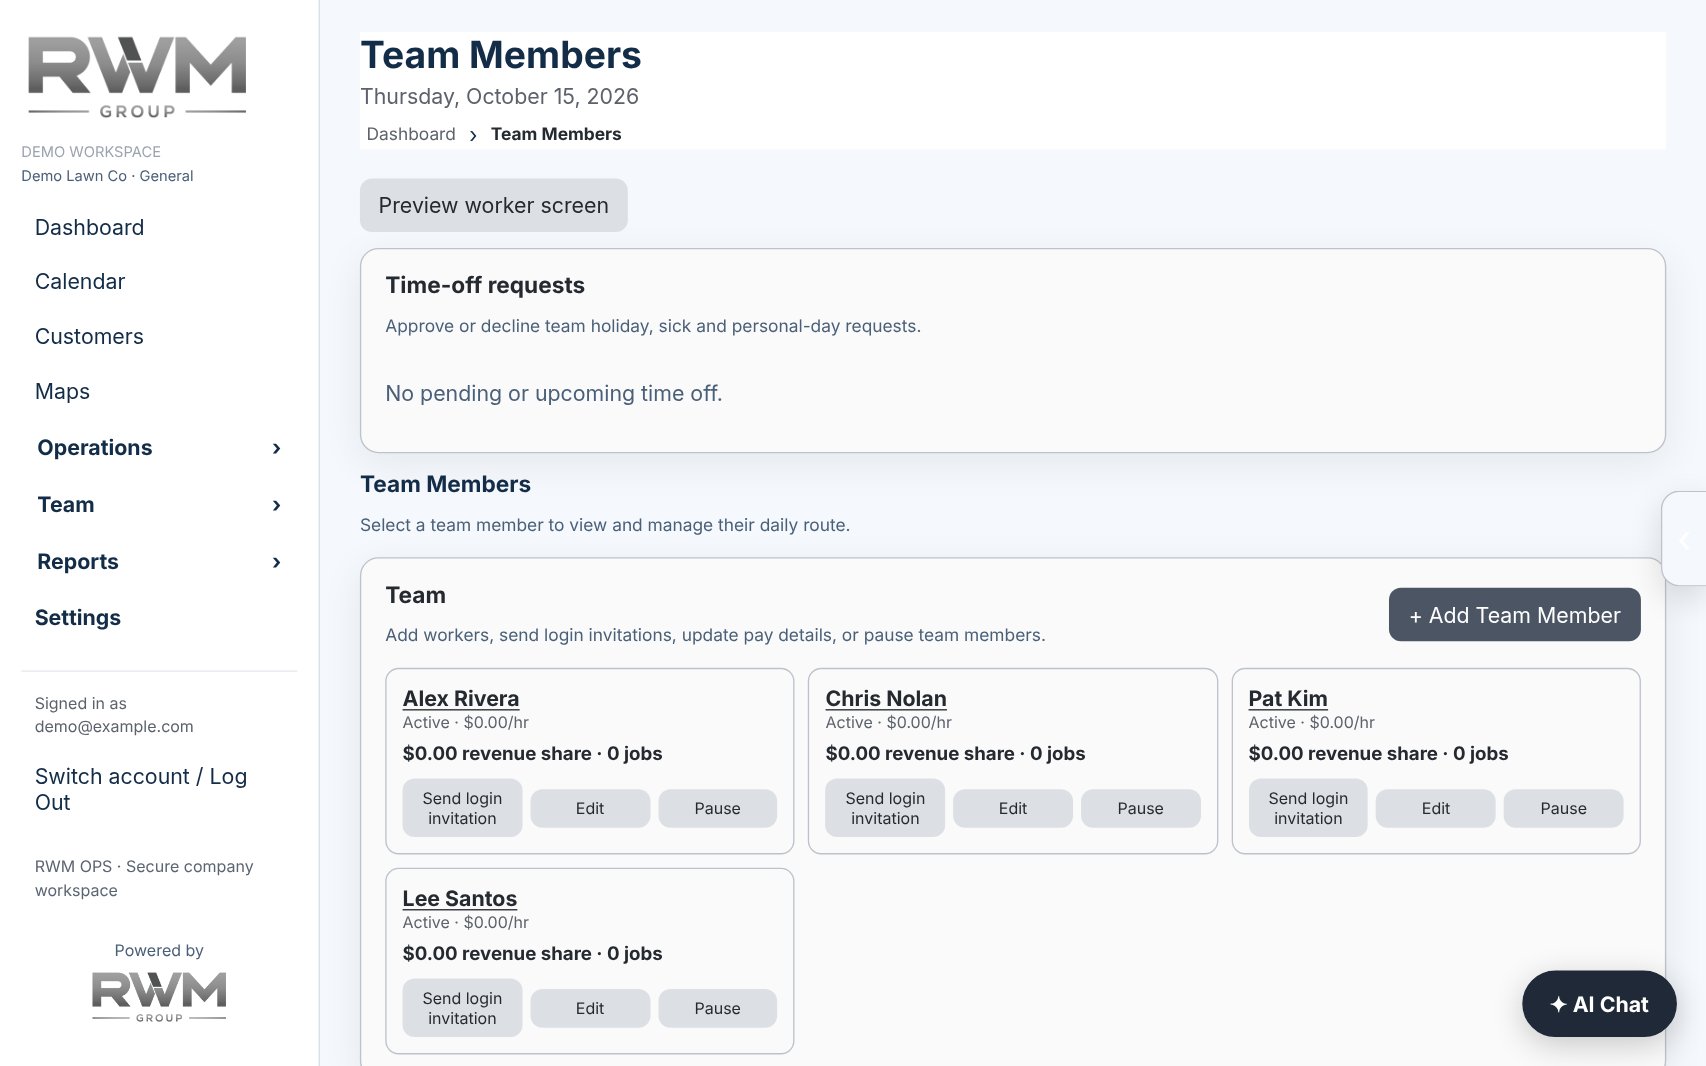Click 'No pending or upcoming time off.' text
The width and height of the screenshot is (1706, 1066).
tap(554, 393)
